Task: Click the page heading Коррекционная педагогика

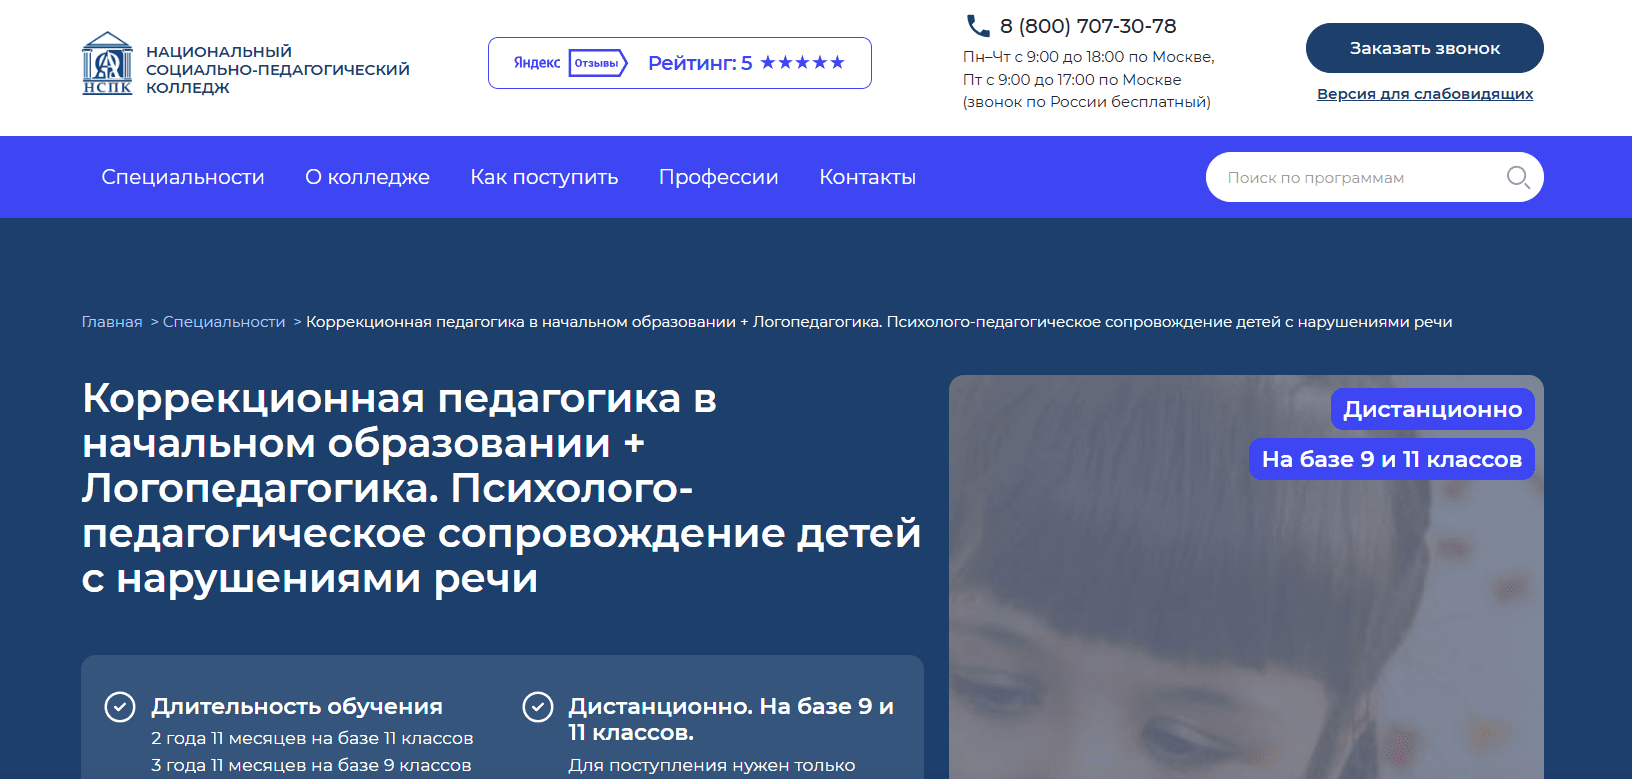Action: (501, 488)
